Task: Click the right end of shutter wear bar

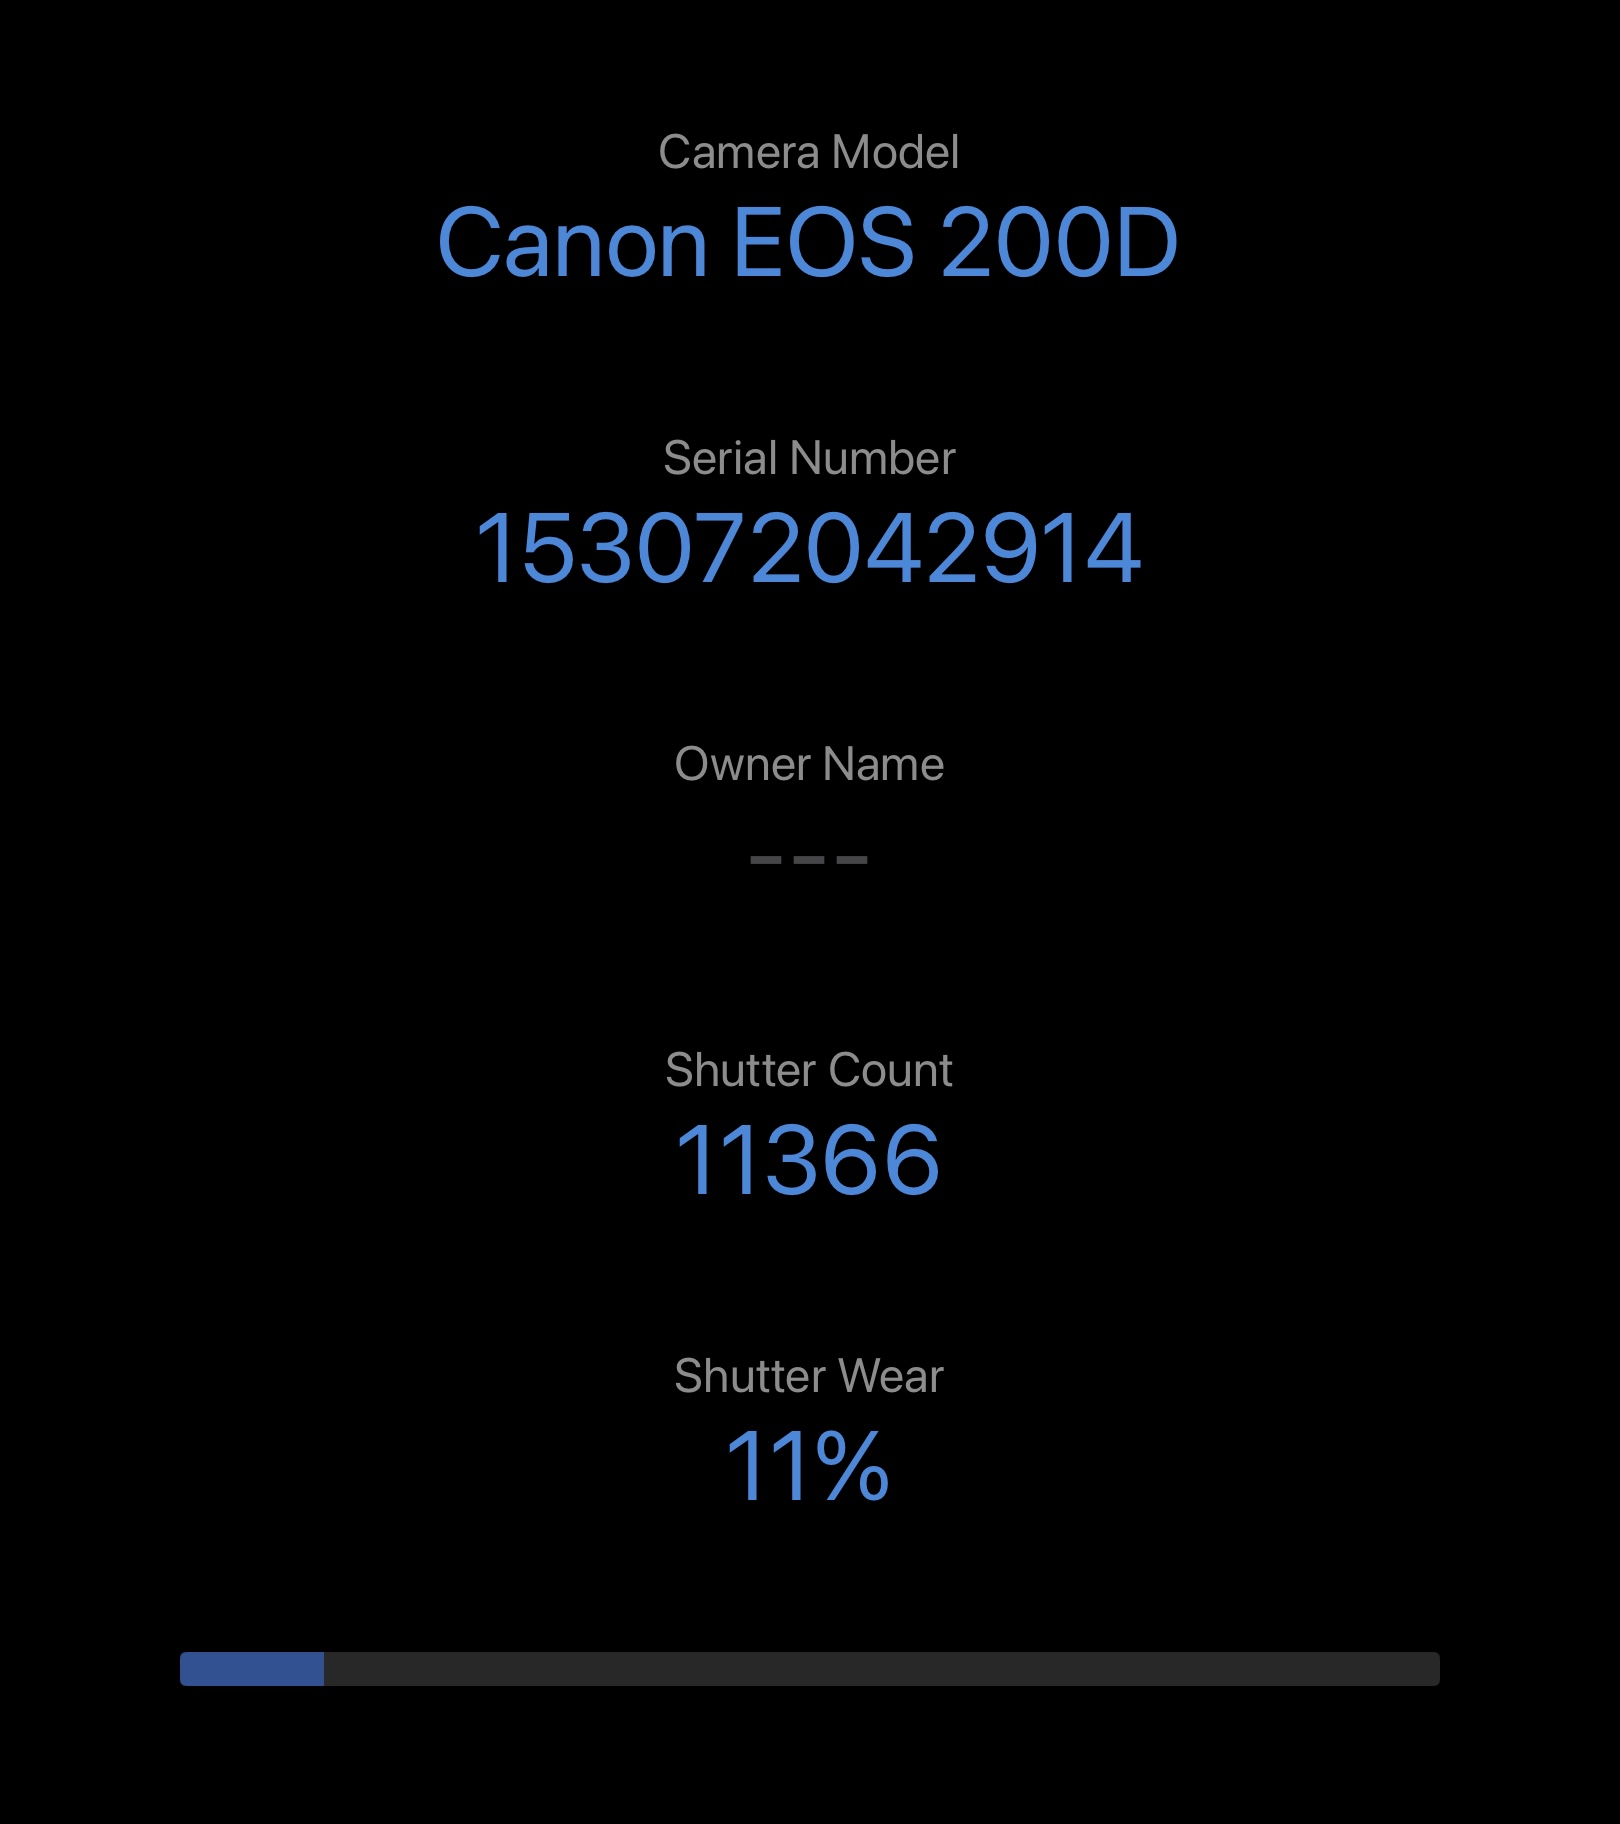Action: click(x=1432, y=1669)
